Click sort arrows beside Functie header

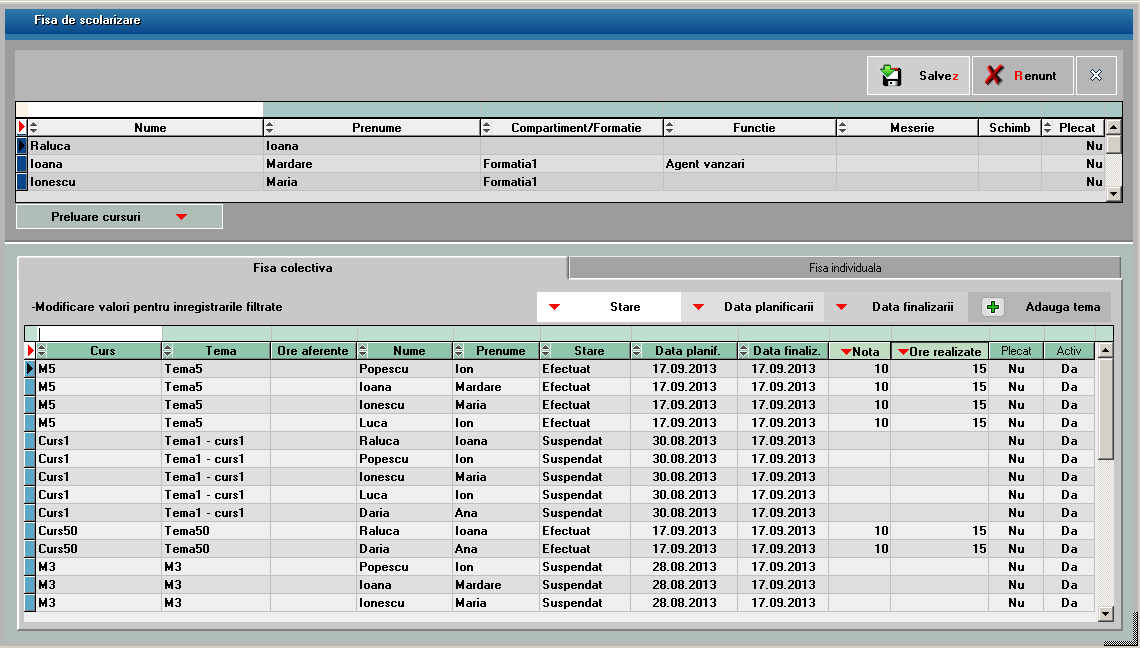[x=670, y=128]
